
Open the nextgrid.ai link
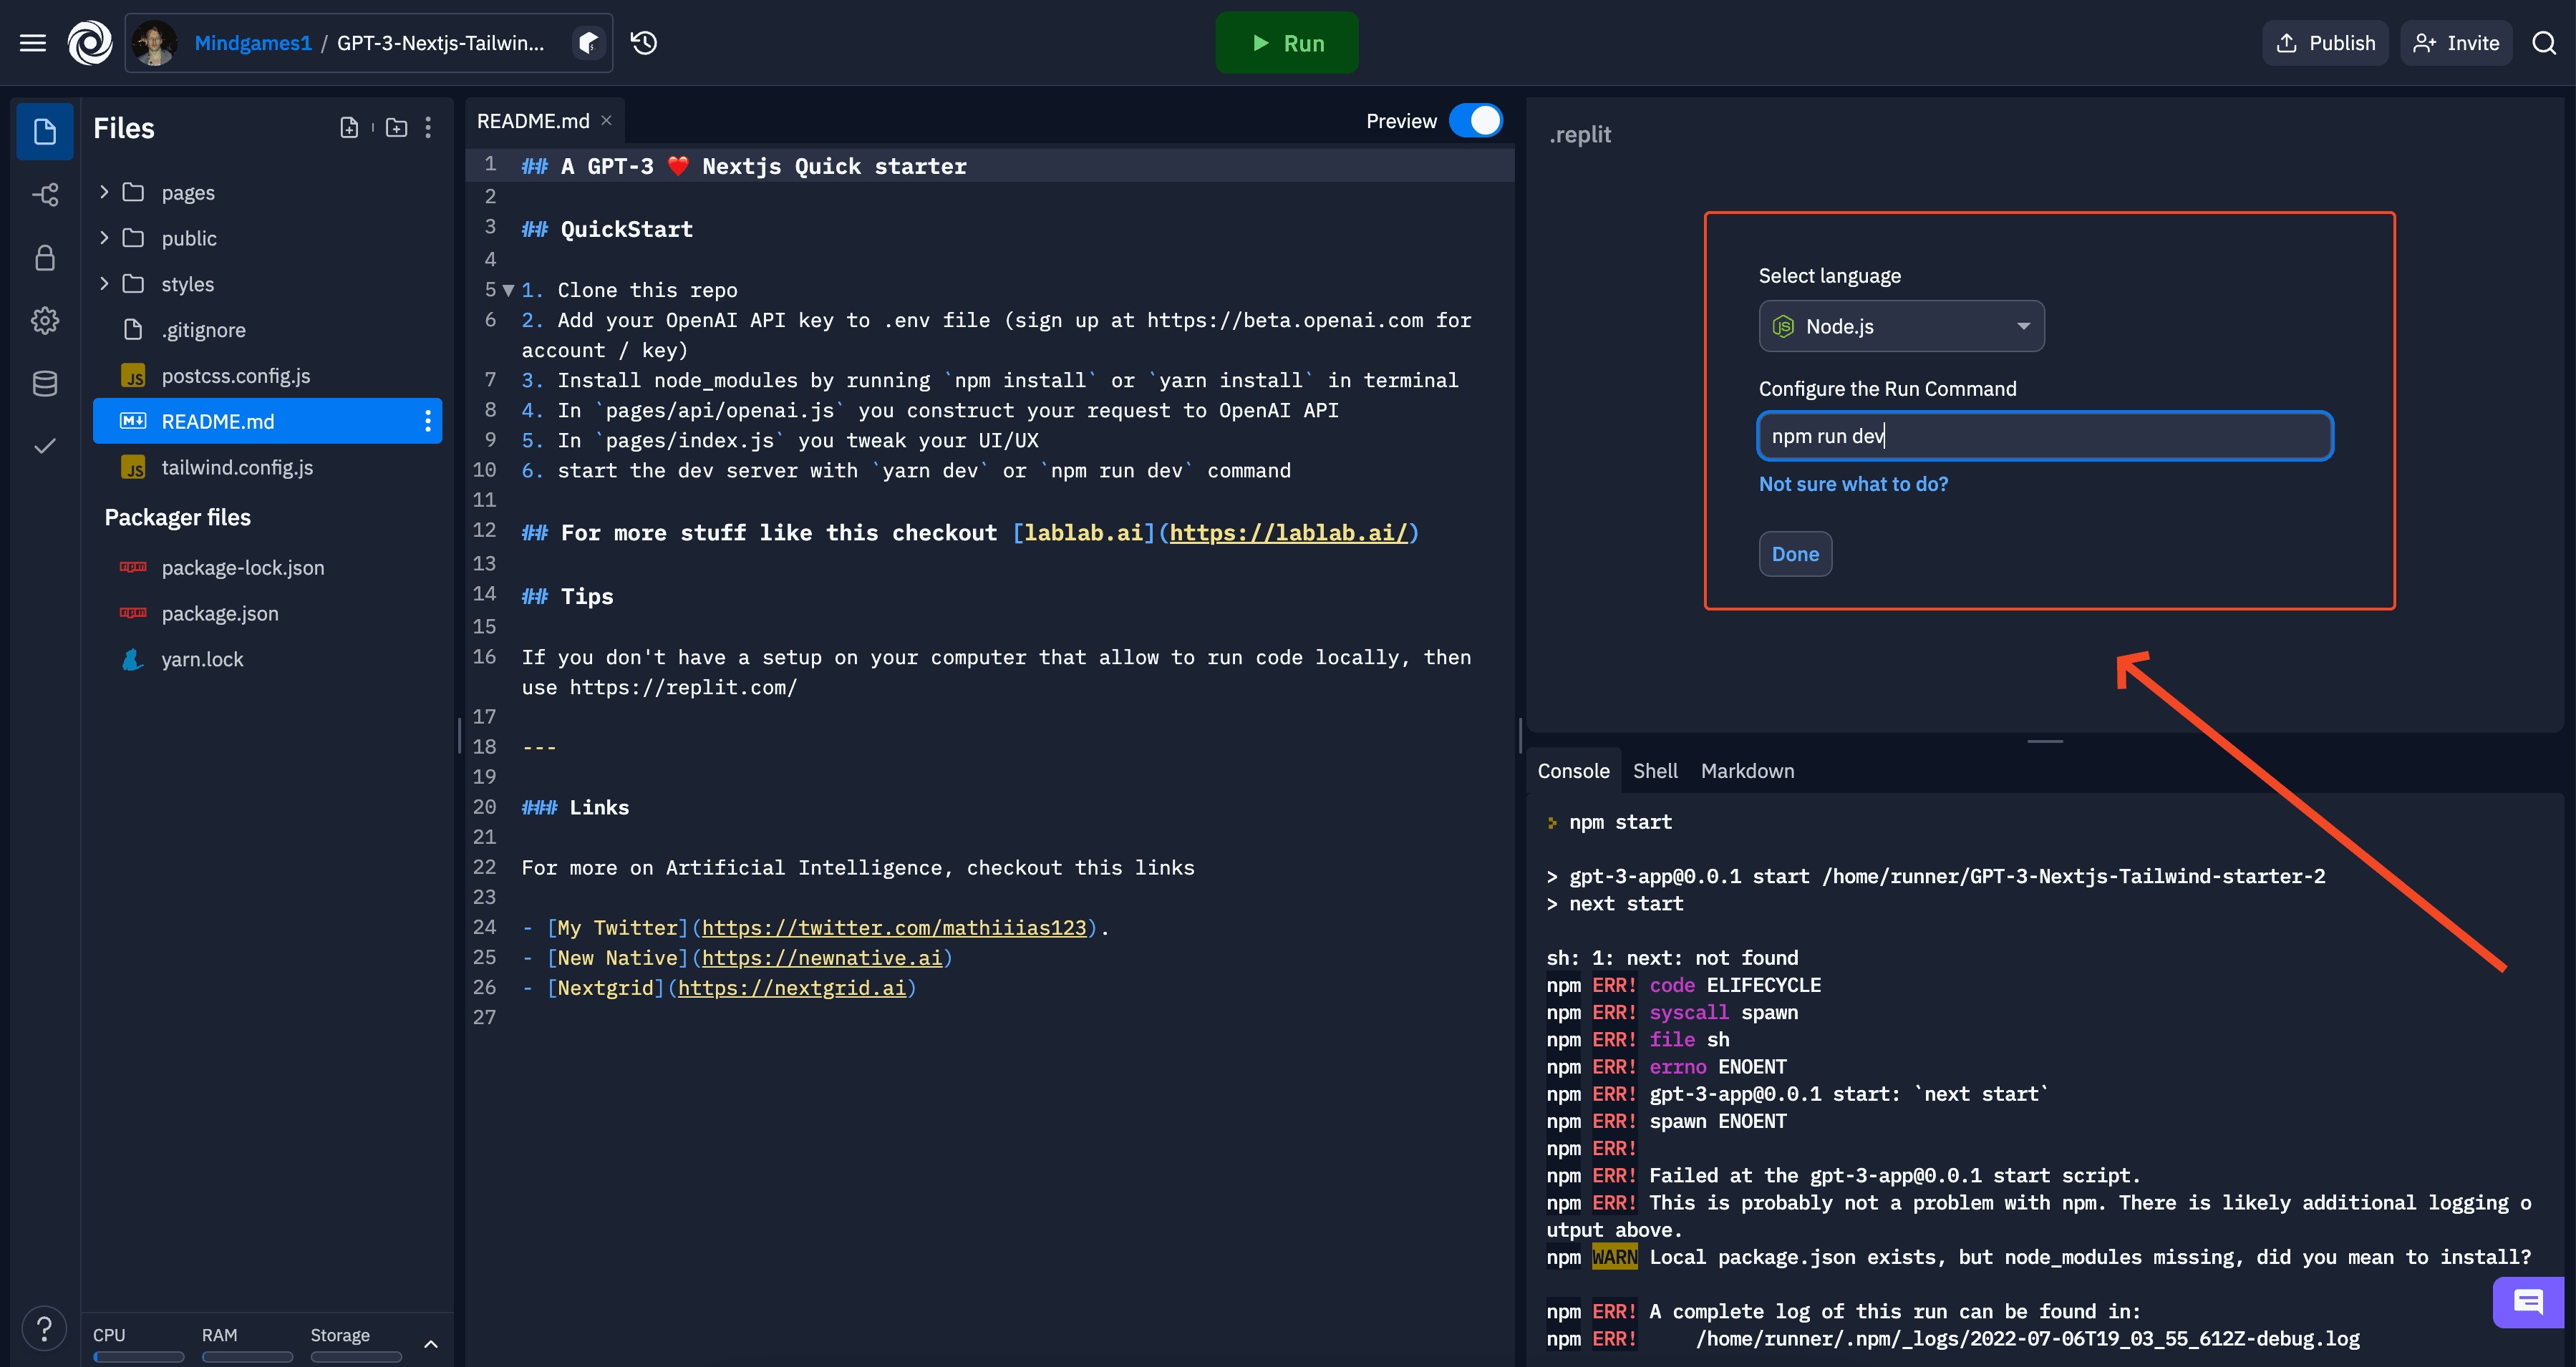click(791, 988)
